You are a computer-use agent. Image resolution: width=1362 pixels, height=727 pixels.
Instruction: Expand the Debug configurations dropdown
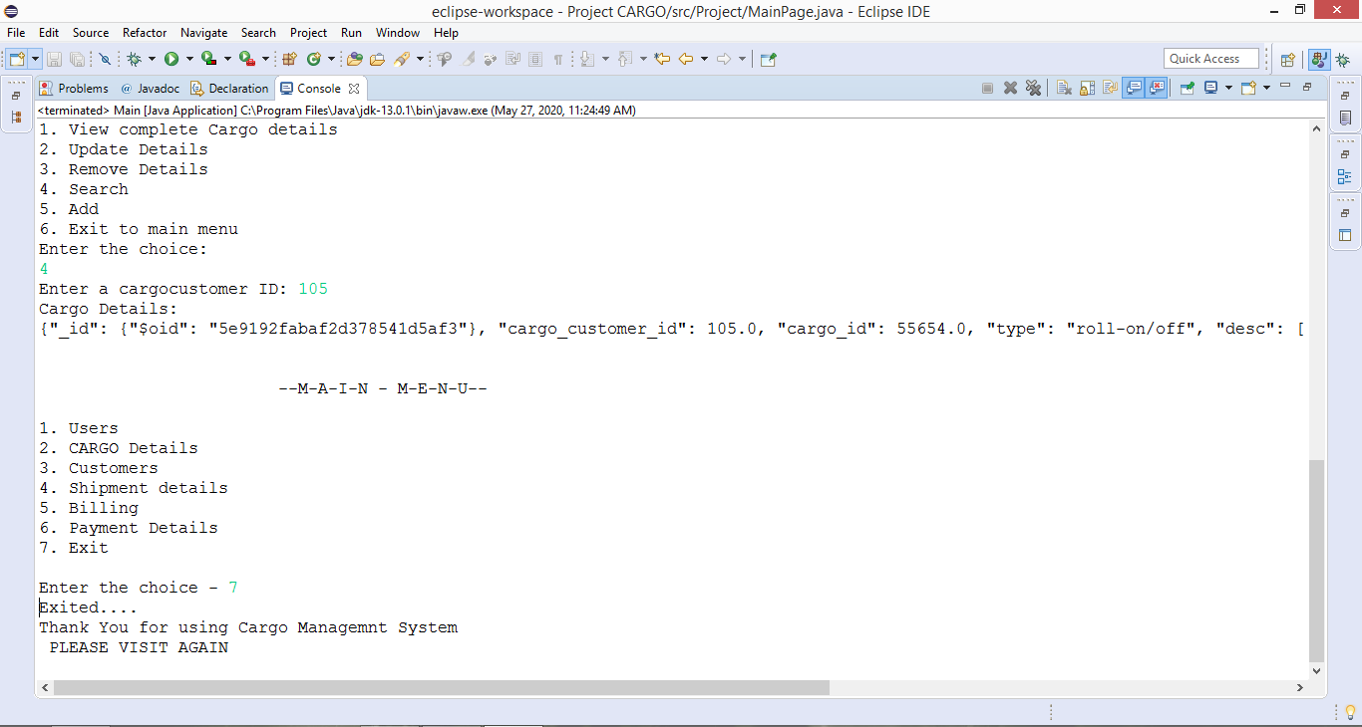(152, 59)
